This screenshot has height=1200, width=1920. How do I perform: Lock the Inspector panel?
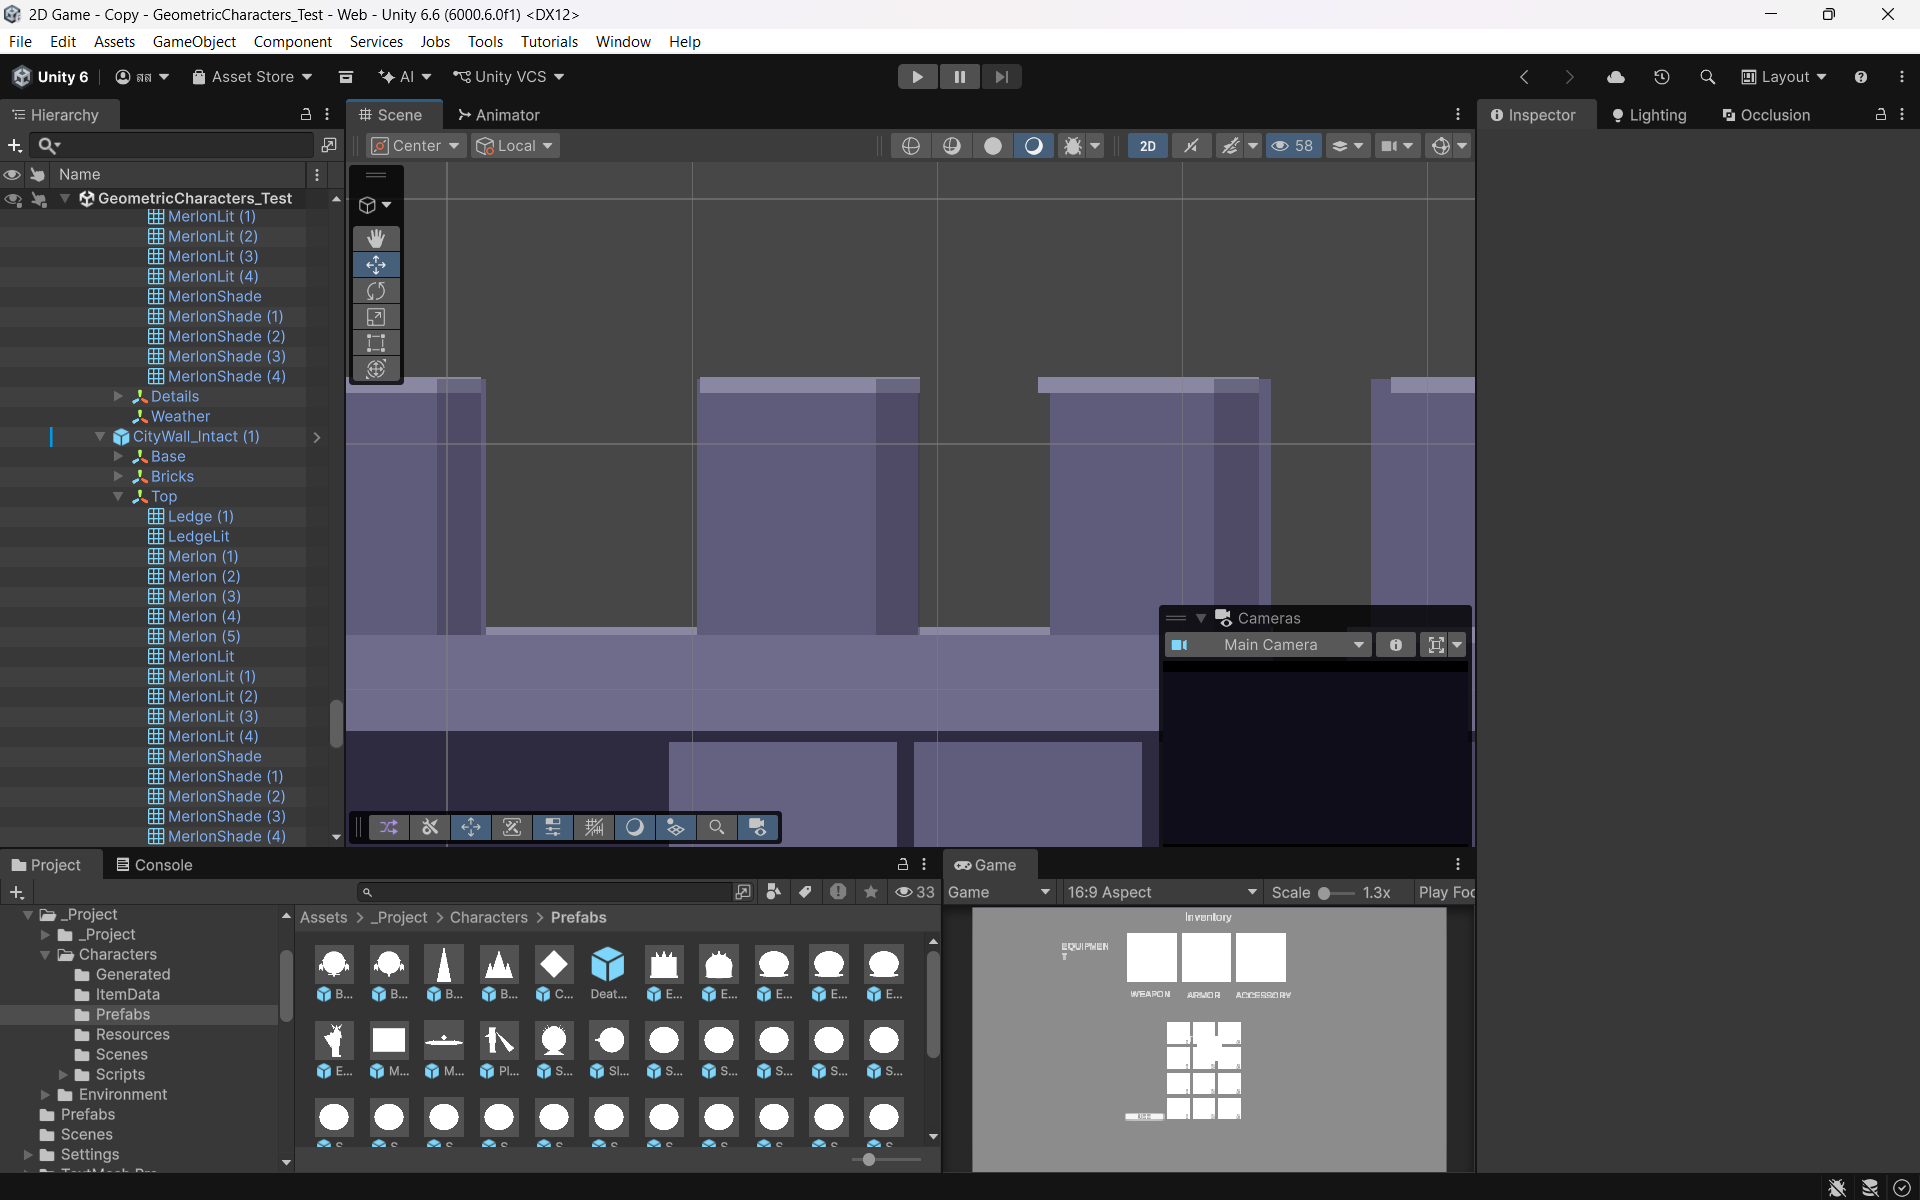[1880, 115]
